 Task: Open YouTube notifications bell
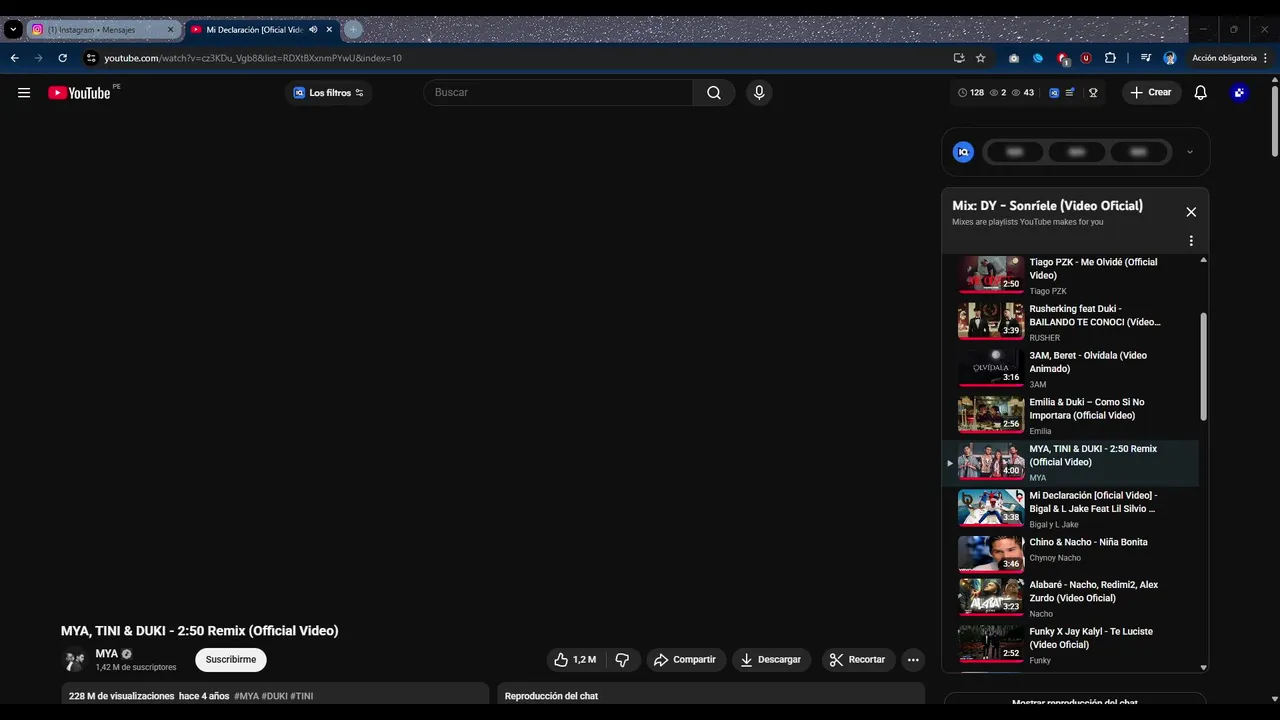[x=1201, y=93]
